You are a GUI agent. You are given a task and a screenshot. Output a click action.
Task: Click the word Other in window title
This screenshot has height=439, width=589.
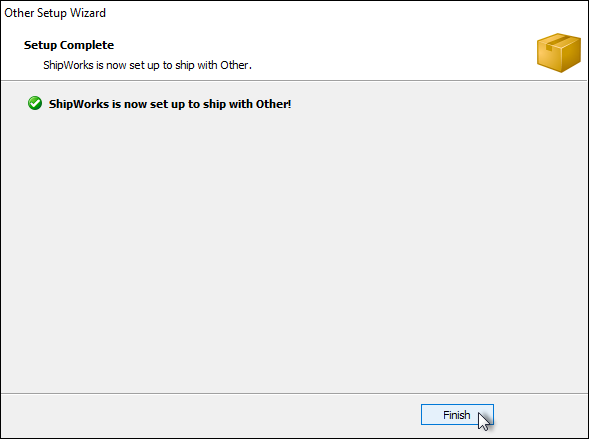coord(19,13)
